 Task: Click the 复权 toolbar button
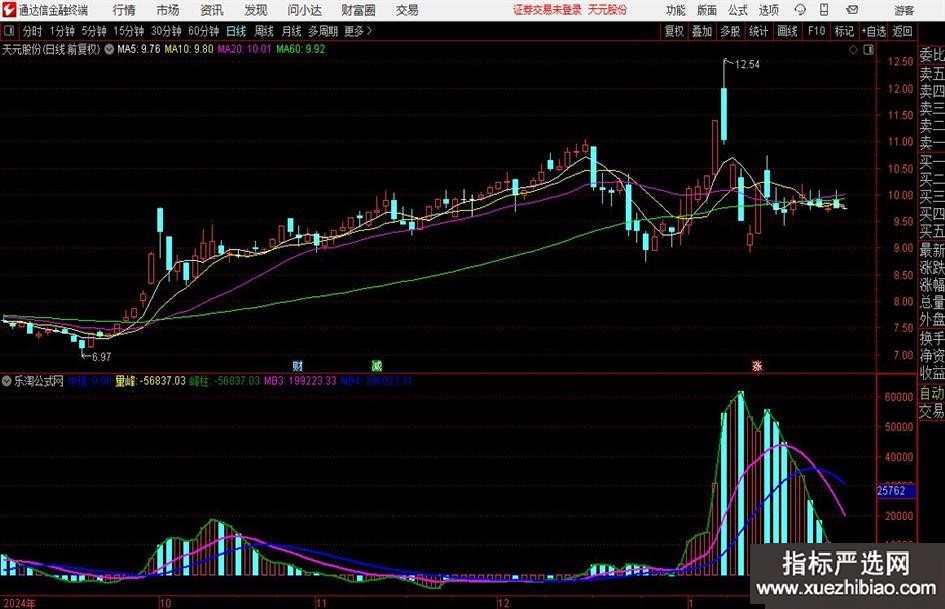pos(674,31)
